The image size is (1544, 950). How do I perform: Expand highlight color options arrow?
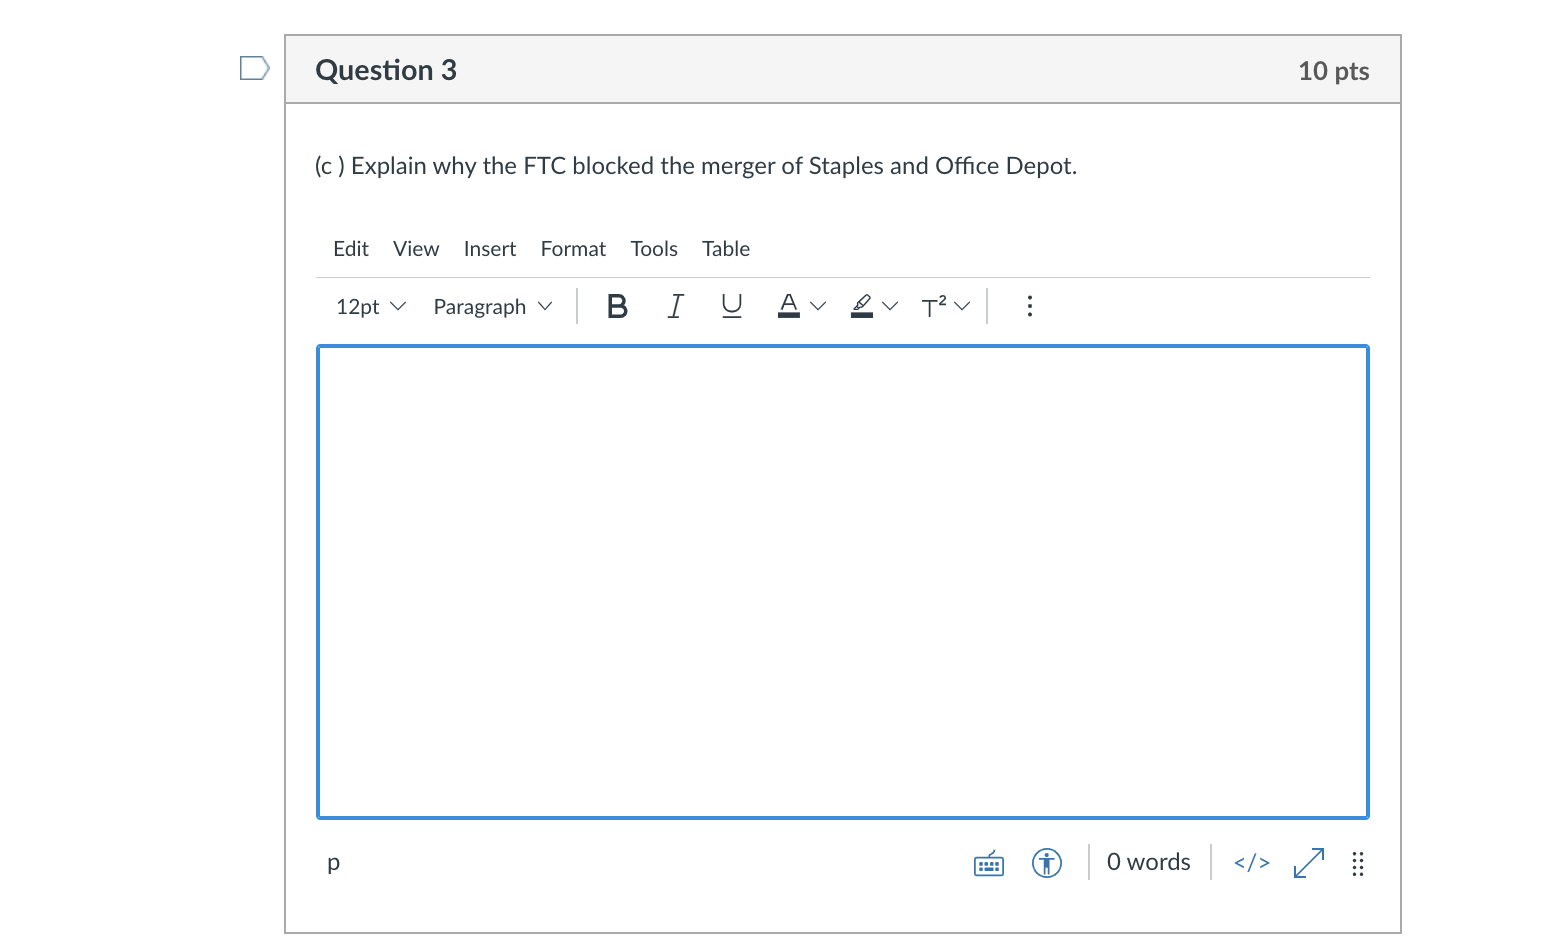coord(890,306)
